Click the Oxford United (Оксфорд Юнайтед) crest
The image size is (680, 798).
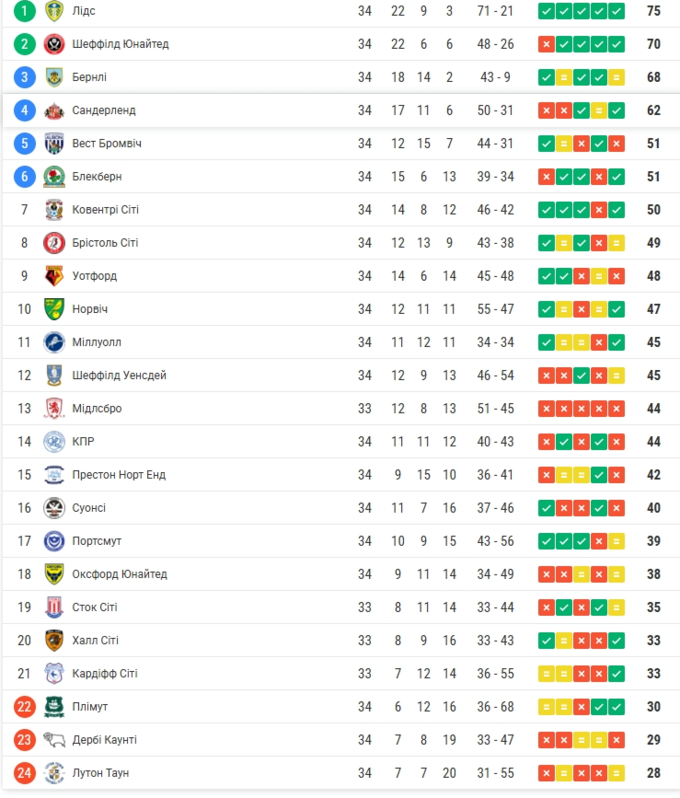pyautogui.click(x=54, y=574)
